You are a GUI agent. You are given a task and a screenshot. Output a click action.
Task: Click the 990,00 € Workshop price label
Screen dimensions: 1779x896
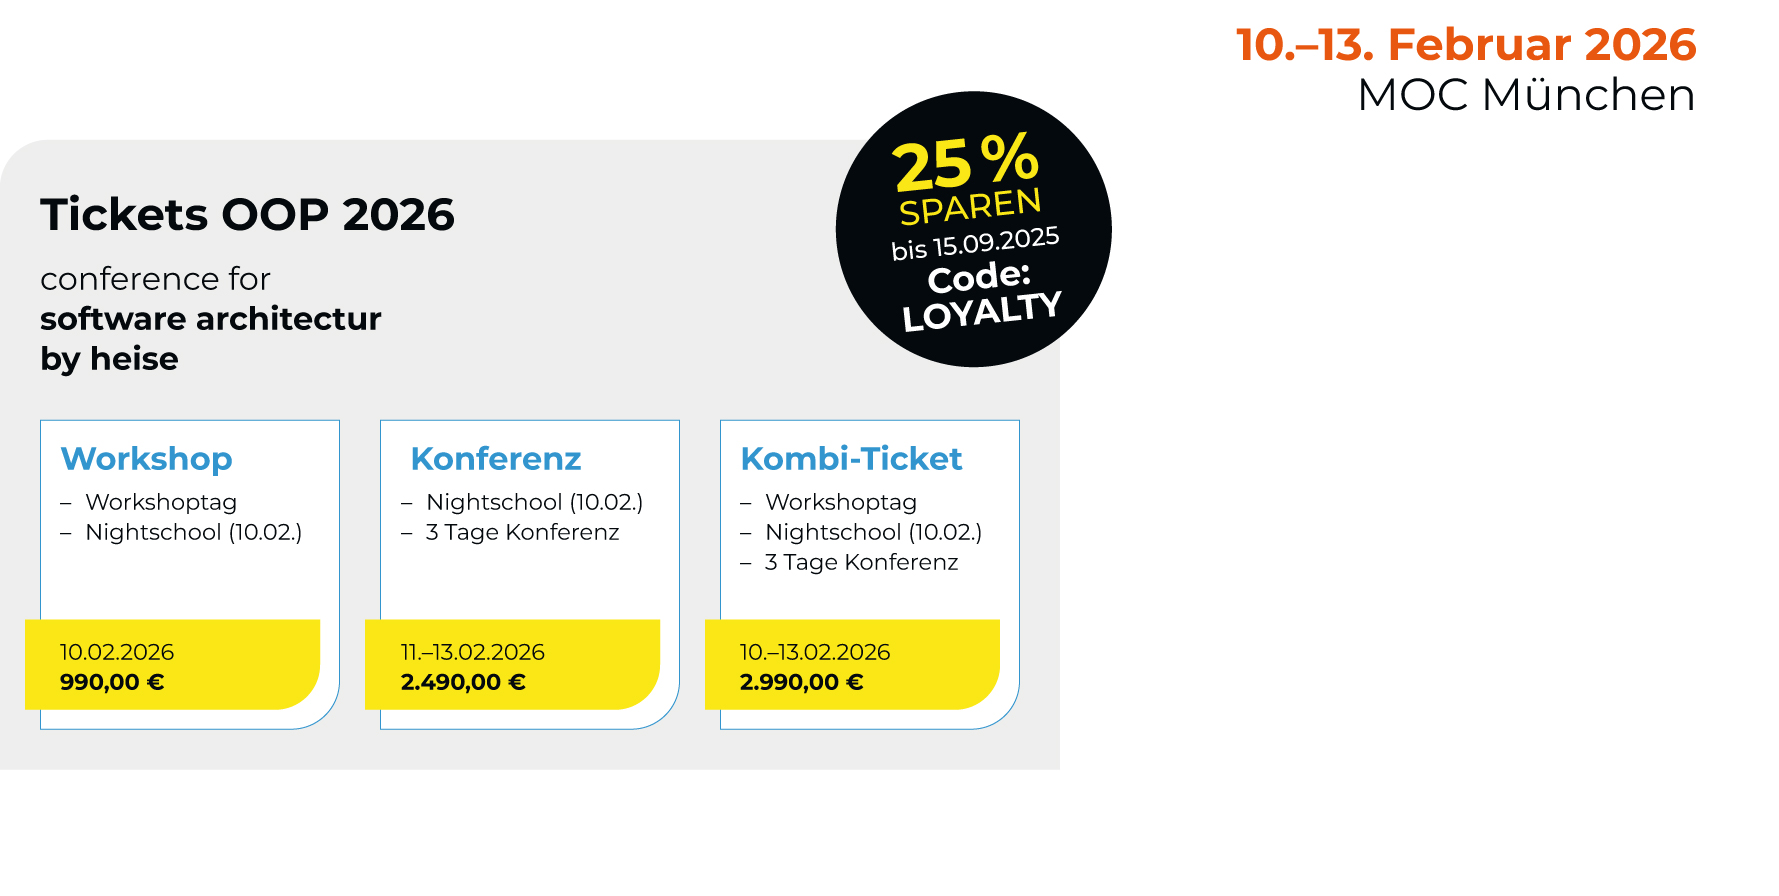112,682
